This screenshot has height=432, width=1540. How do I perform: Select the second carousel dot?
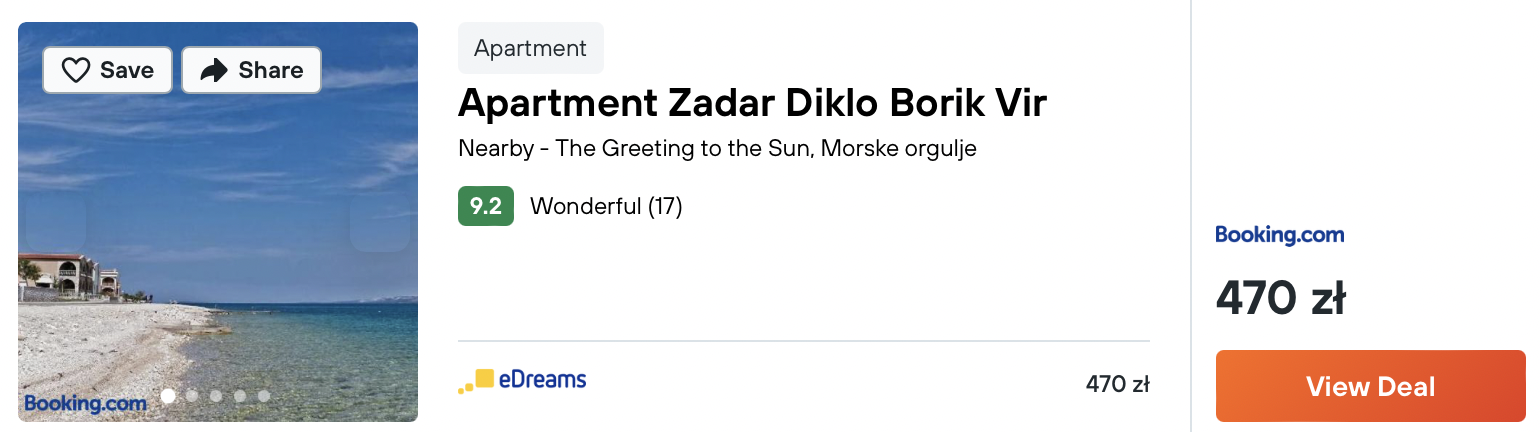click(192, 396)
